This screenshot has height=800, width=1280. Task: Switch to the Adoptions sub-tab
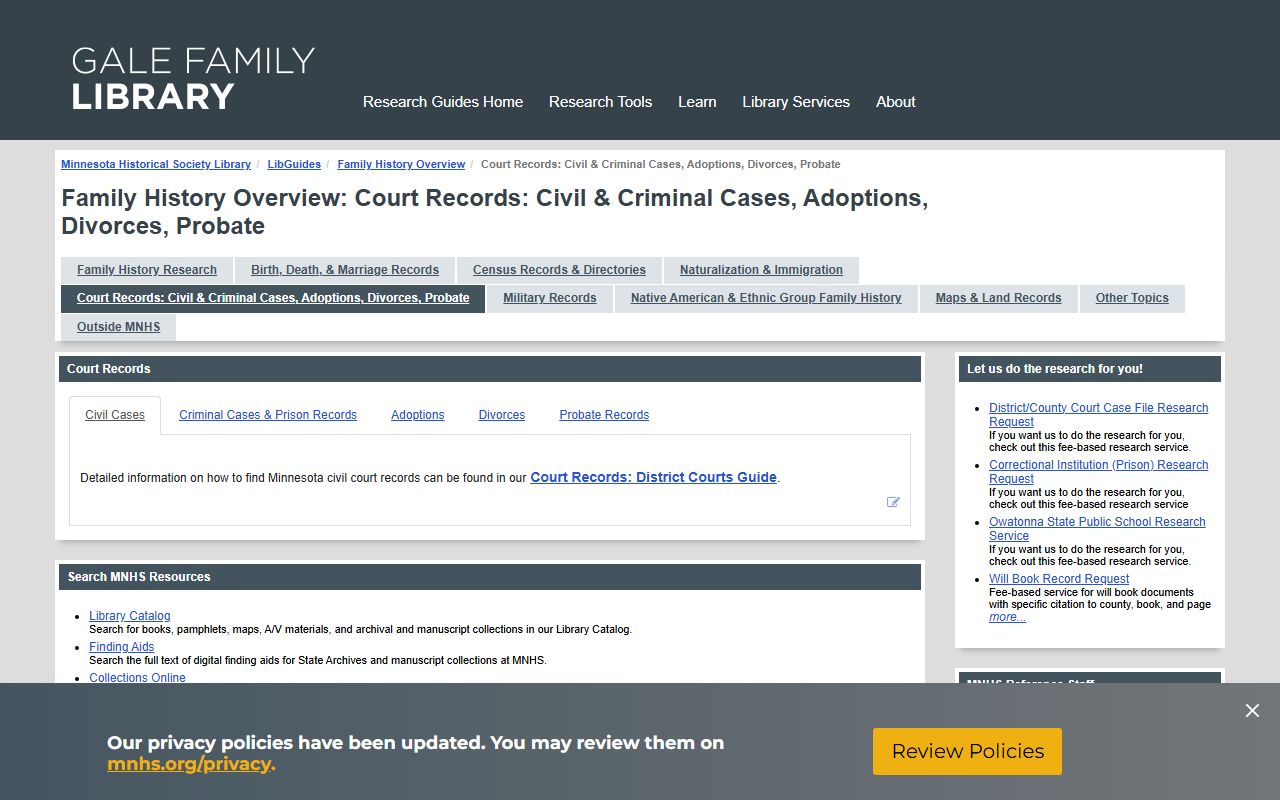(418, 415)
